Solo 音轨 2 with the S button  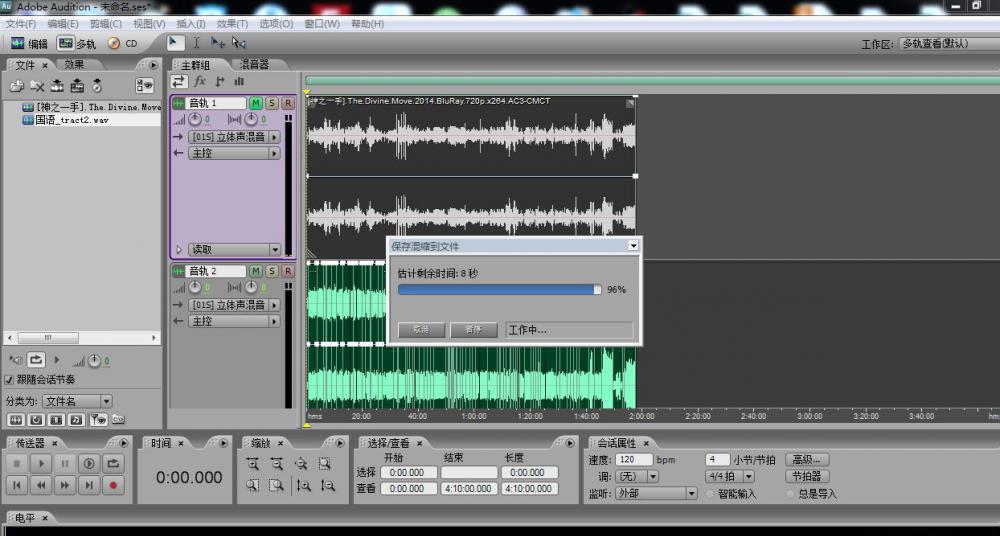pyautogui.click(x=272, y=272)
